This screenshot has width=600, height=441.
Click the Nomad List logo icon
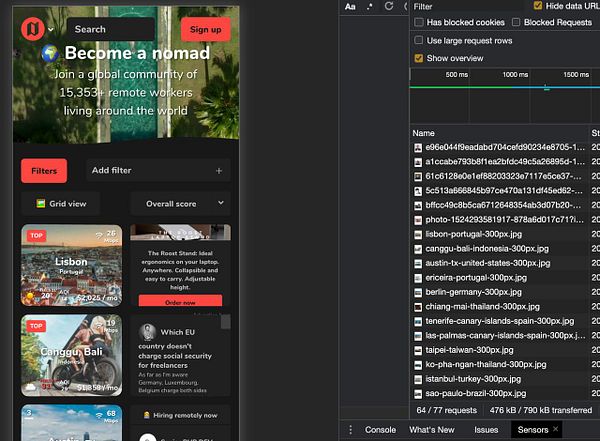click(33, 29)
